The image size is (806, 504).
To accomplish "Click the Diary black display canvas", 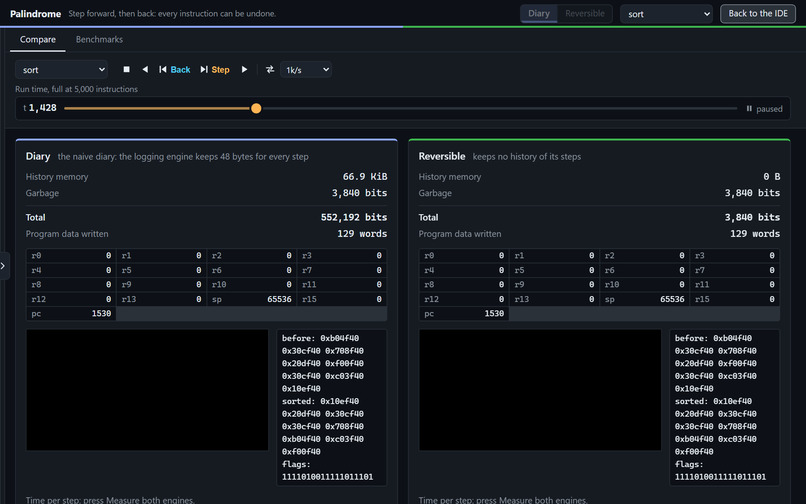I will [147, 390].
